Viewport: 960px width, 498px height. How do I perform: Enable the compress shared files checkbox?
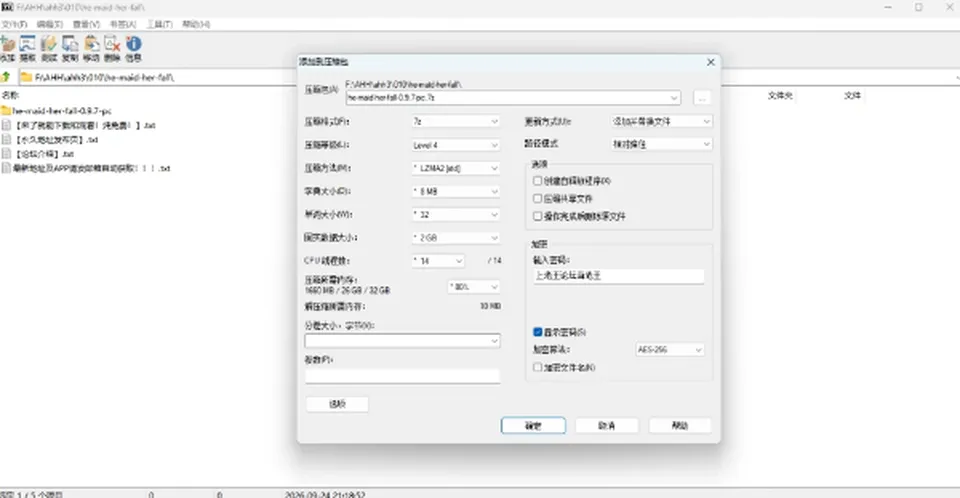[538, 198]
